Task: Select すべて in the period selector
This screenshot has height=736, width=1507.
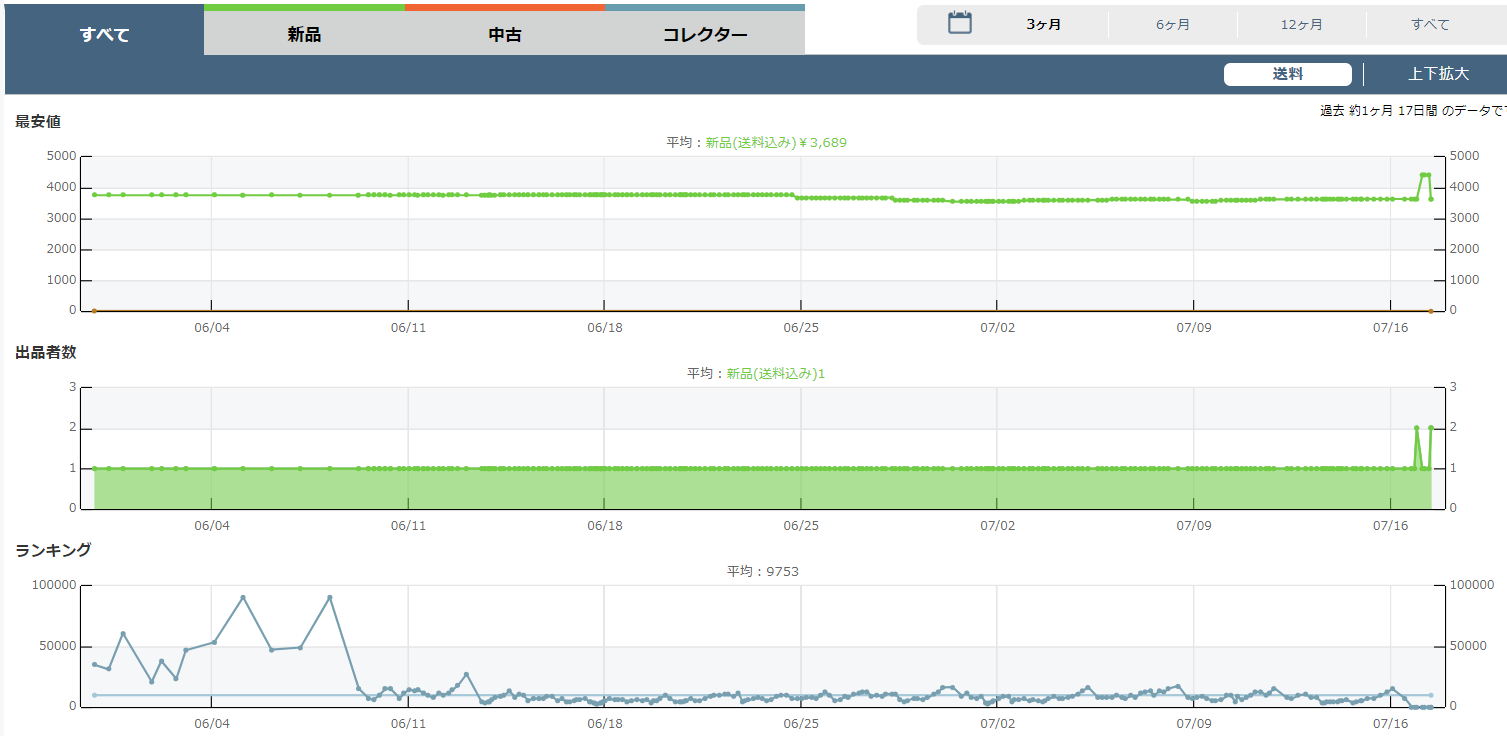Action: tap(1430, 25)
